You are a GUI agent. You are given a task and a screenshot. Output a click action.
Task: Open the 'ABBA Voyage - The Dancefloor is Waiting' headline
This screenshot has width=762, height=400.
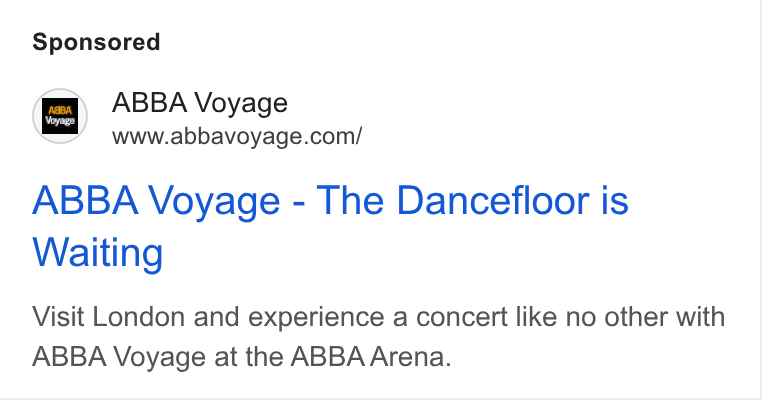330,226
